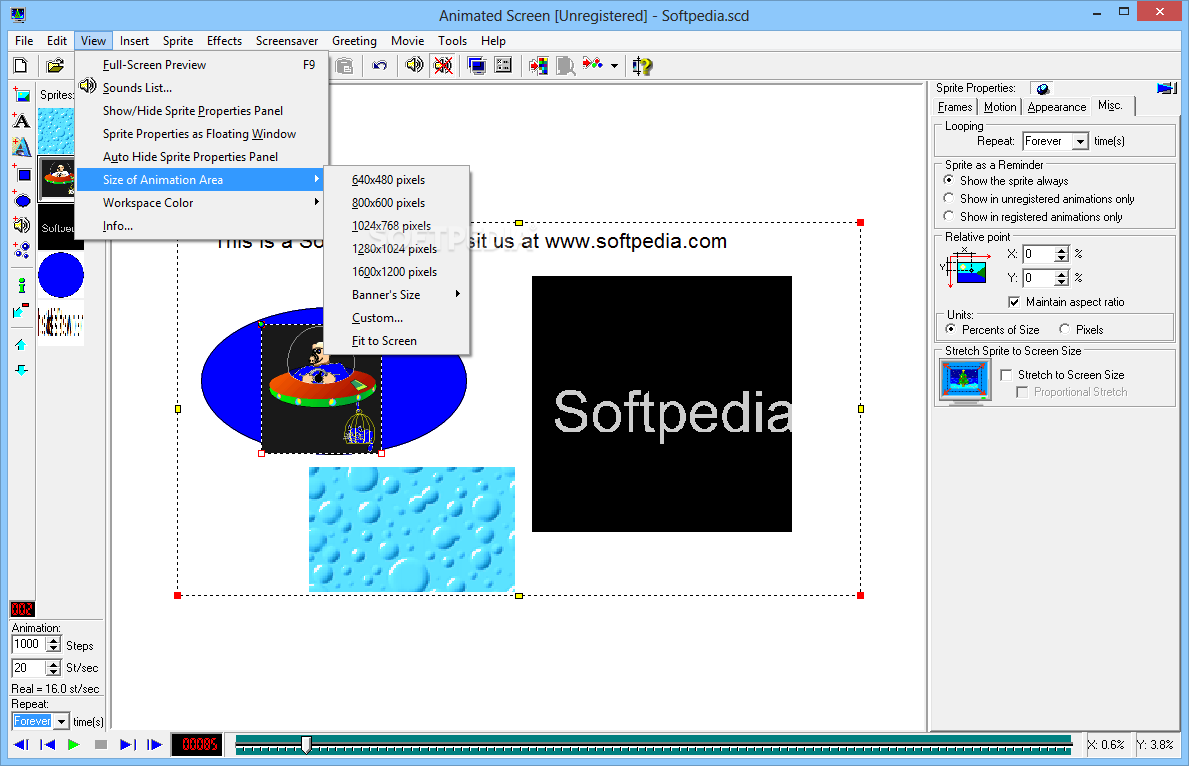Open the Animation Repeat dropdown at bottom left
1189x766 pixels.
[61, 721]
